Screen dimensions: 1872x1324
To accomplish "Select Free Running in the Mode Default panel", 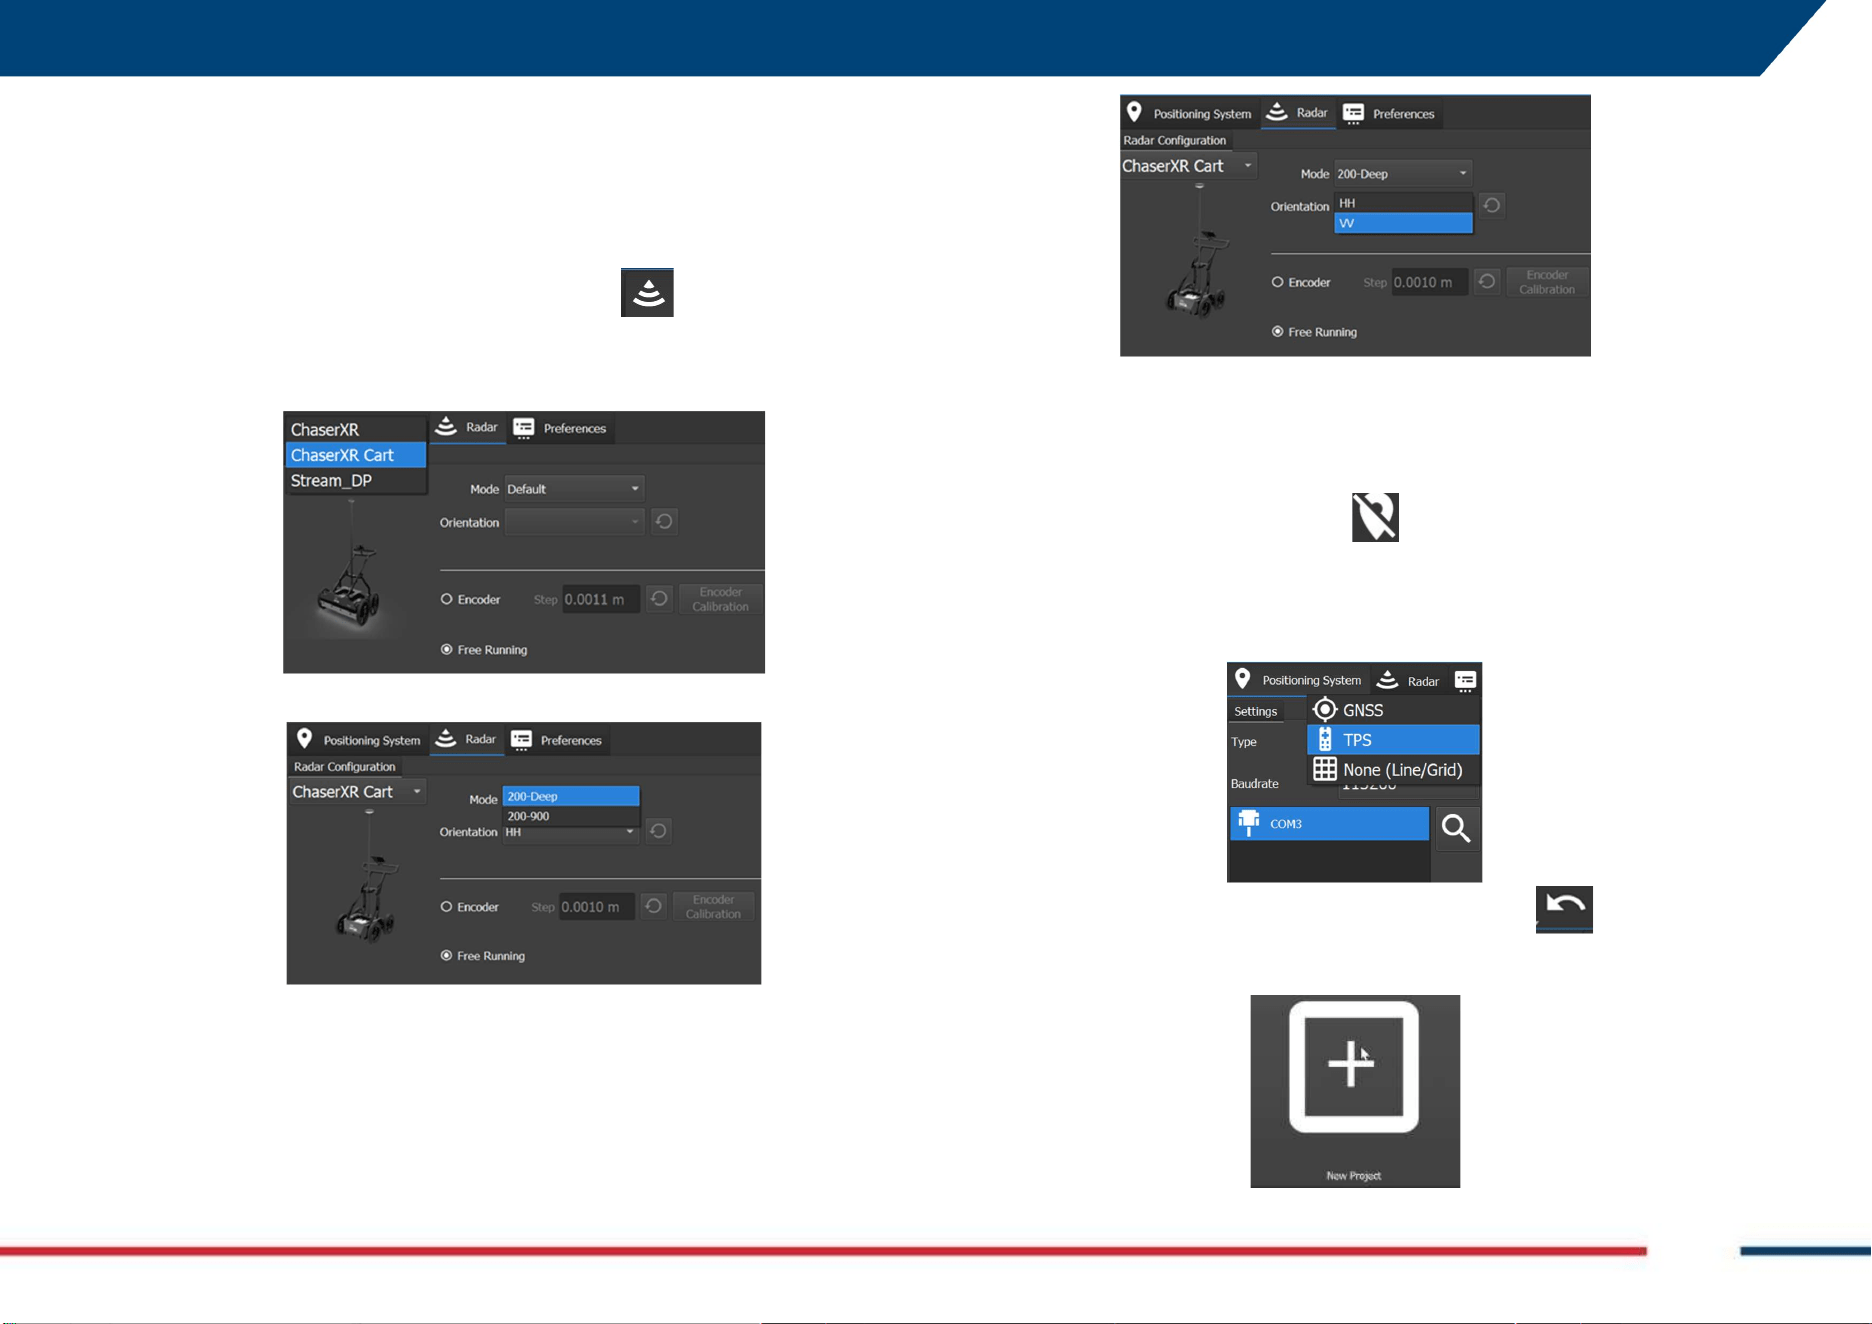I will 447,649.
